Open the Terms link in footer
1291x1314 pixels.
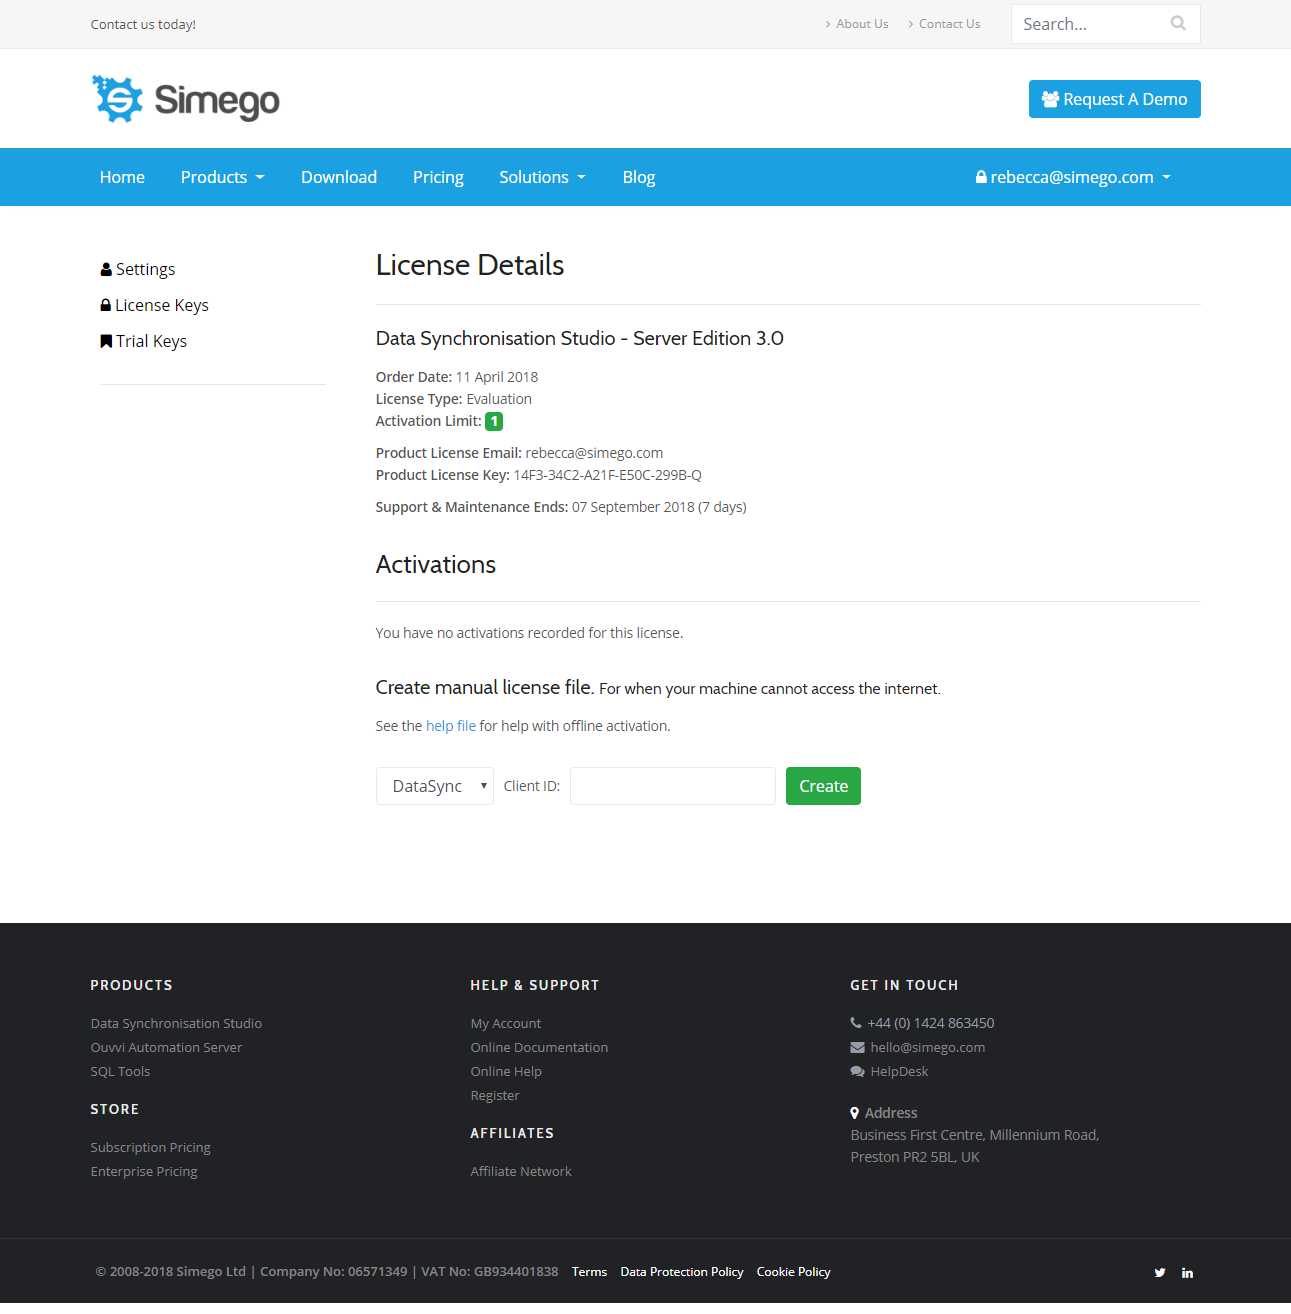589,1272
